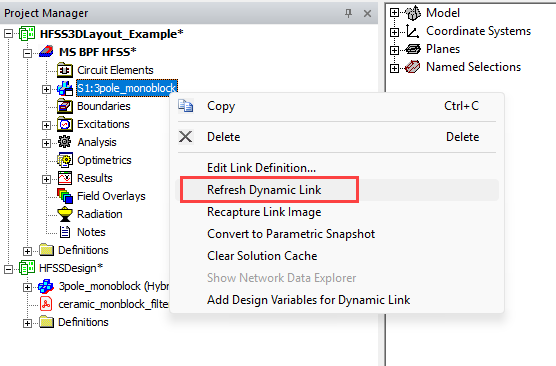Click the Circuit Elements icon
This screenshot has width=556, height=366.
coord(65,70)
